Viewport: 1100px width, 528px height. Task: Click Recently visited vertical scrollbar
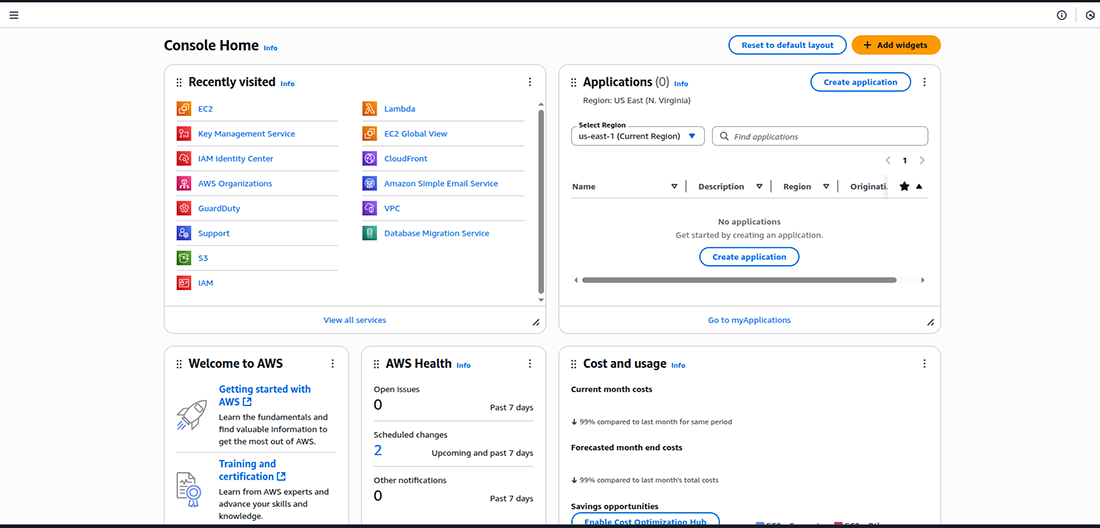pos(541,202)
